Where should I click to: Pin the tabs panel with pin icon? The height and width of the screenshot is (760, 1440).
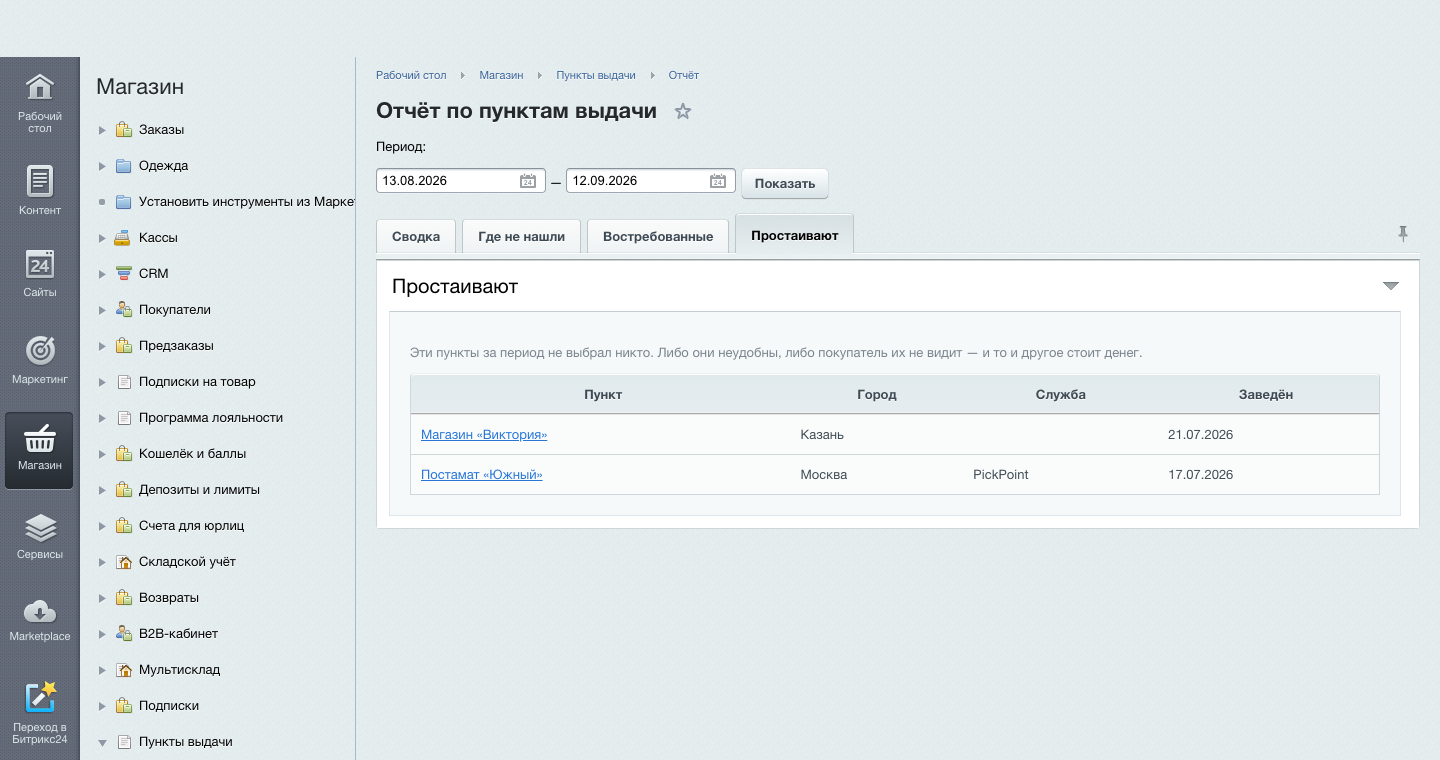coord(1403,234)
